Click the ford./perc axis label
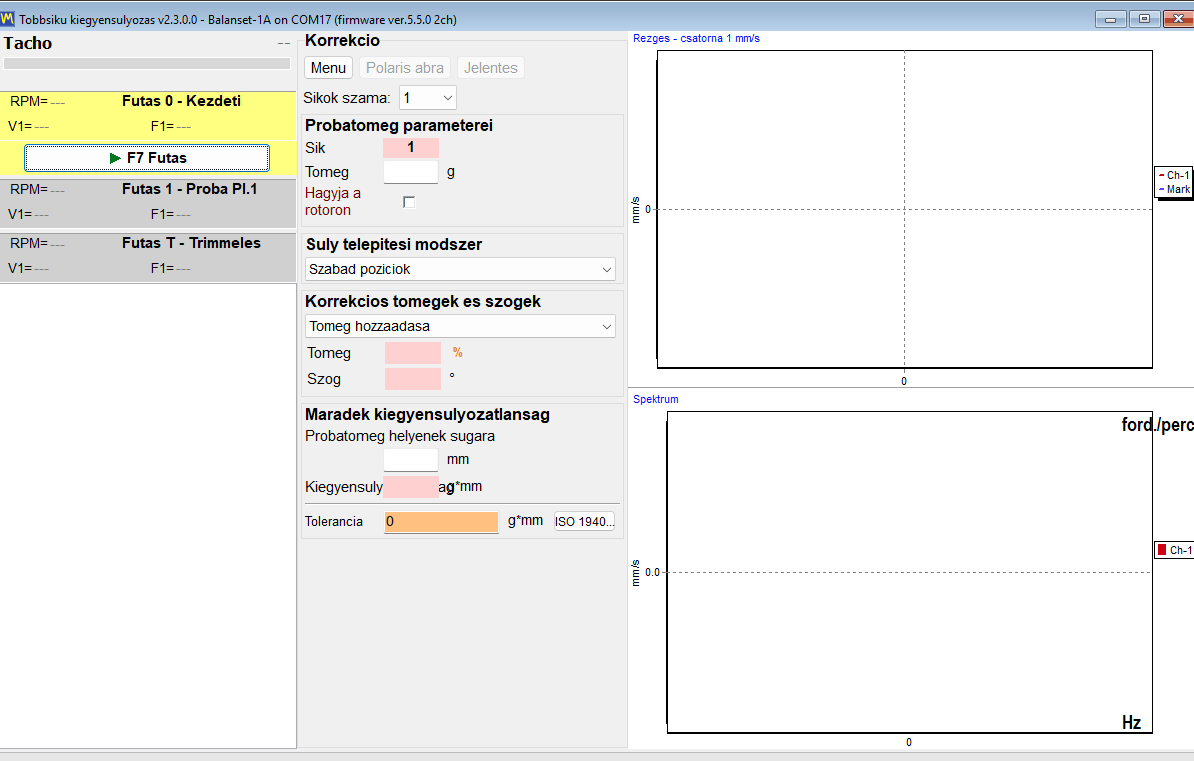1194x761 pixels. tap(1157, 424)
